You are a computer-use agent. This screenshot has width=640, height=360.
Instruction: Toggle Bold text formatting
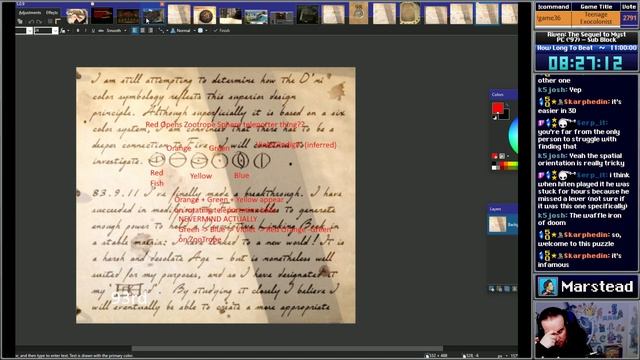click(78, 31)
